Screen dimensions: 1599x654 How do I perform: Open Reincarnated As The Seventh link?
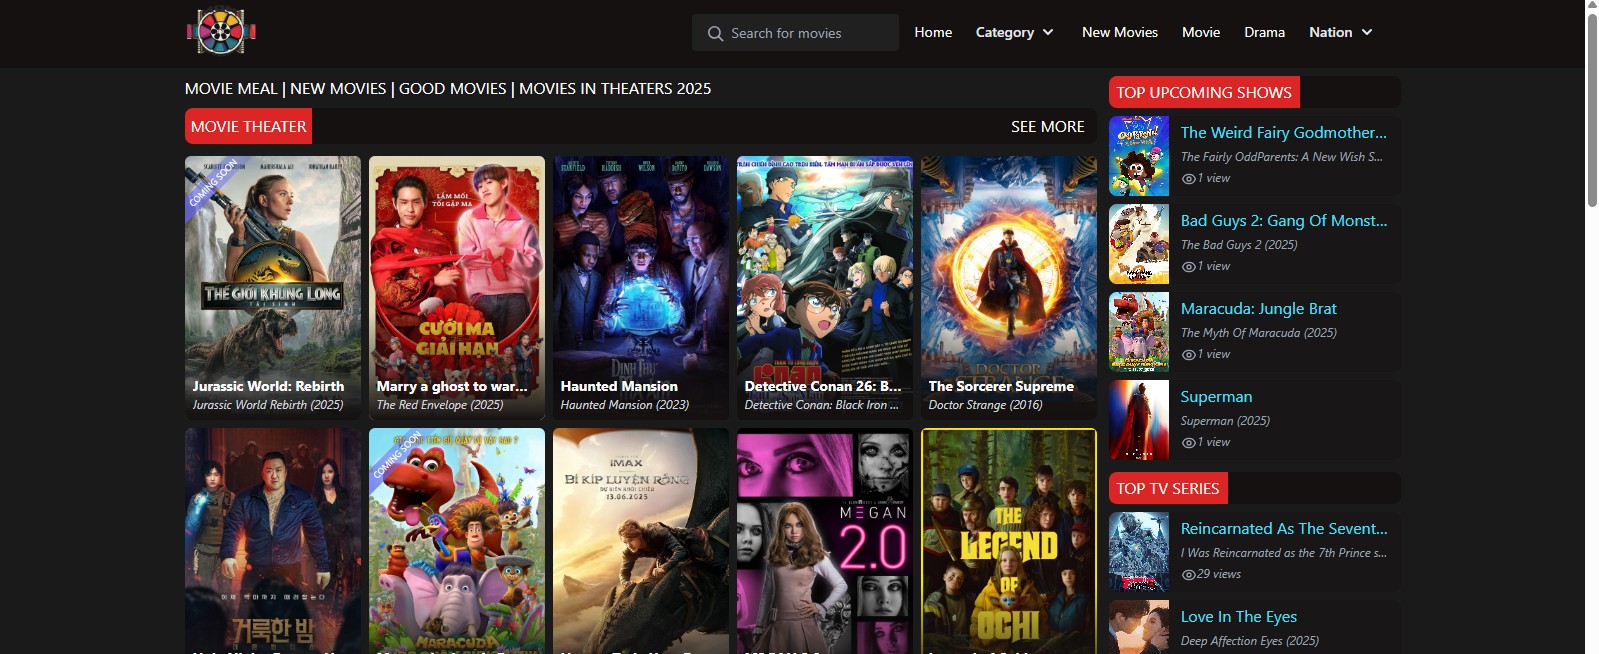point(1283,528)
